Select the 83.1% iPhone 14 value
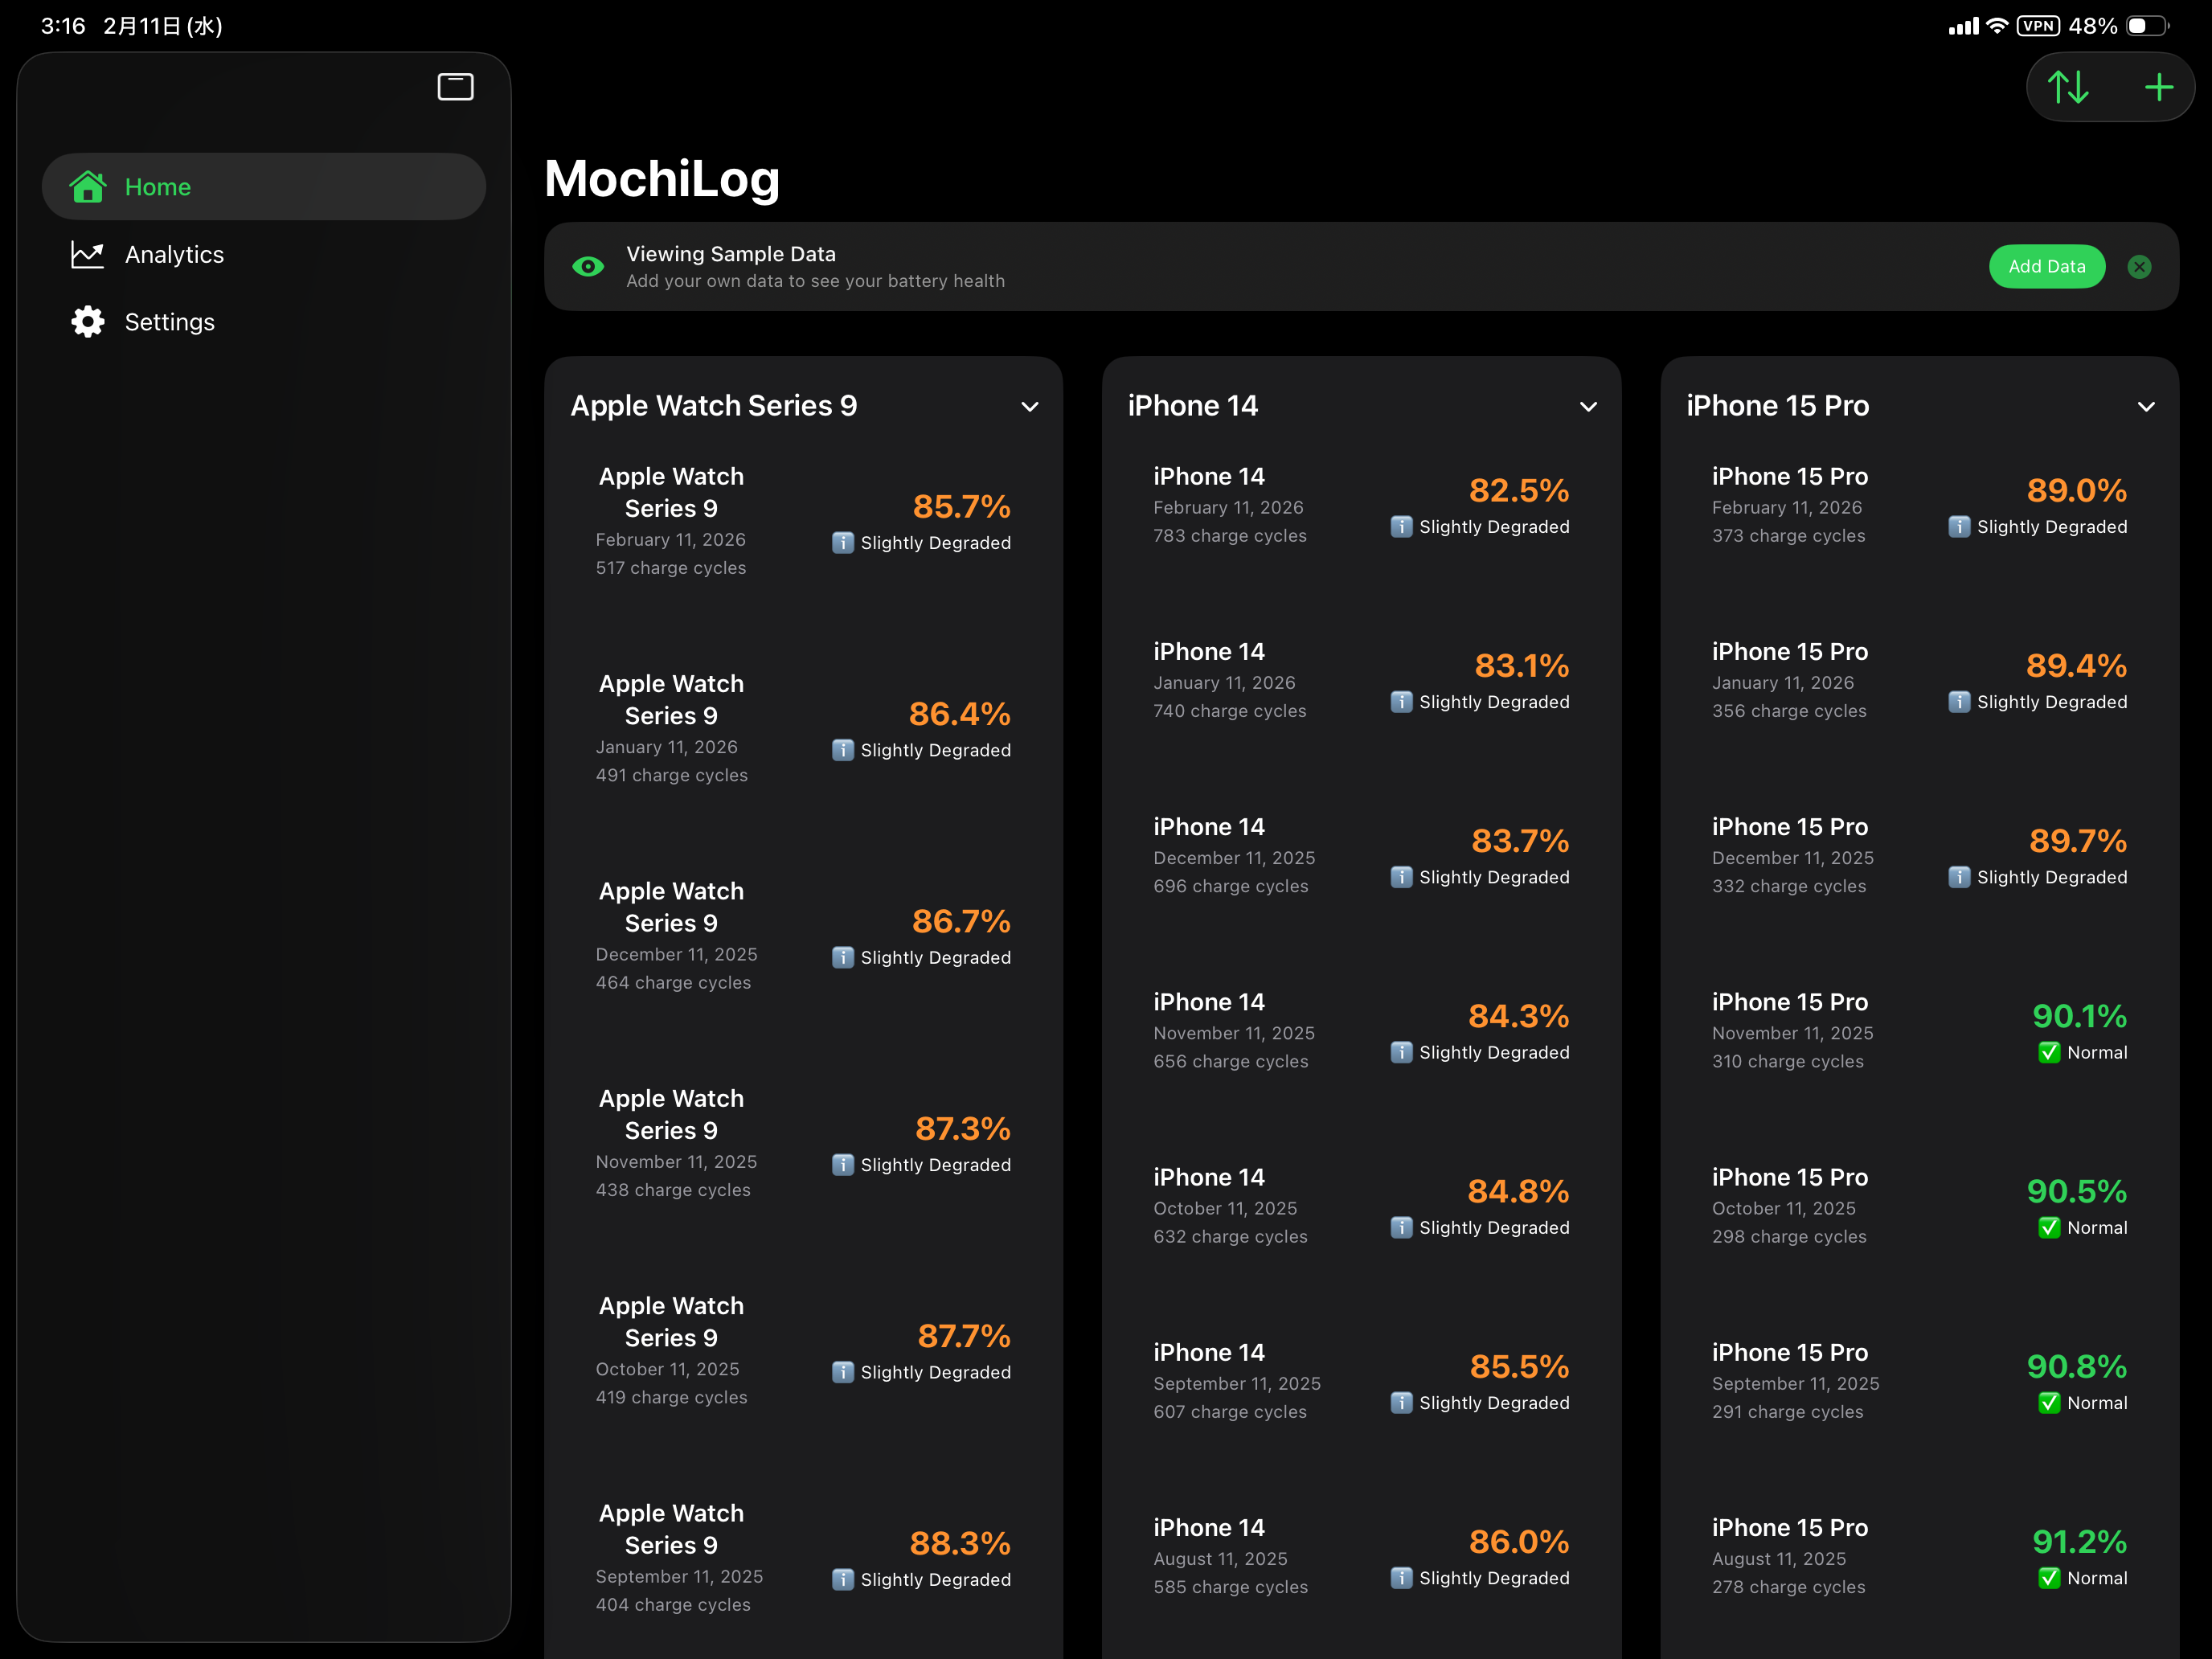Viewport: 2212px width, 1659px height. (1522, 666)
